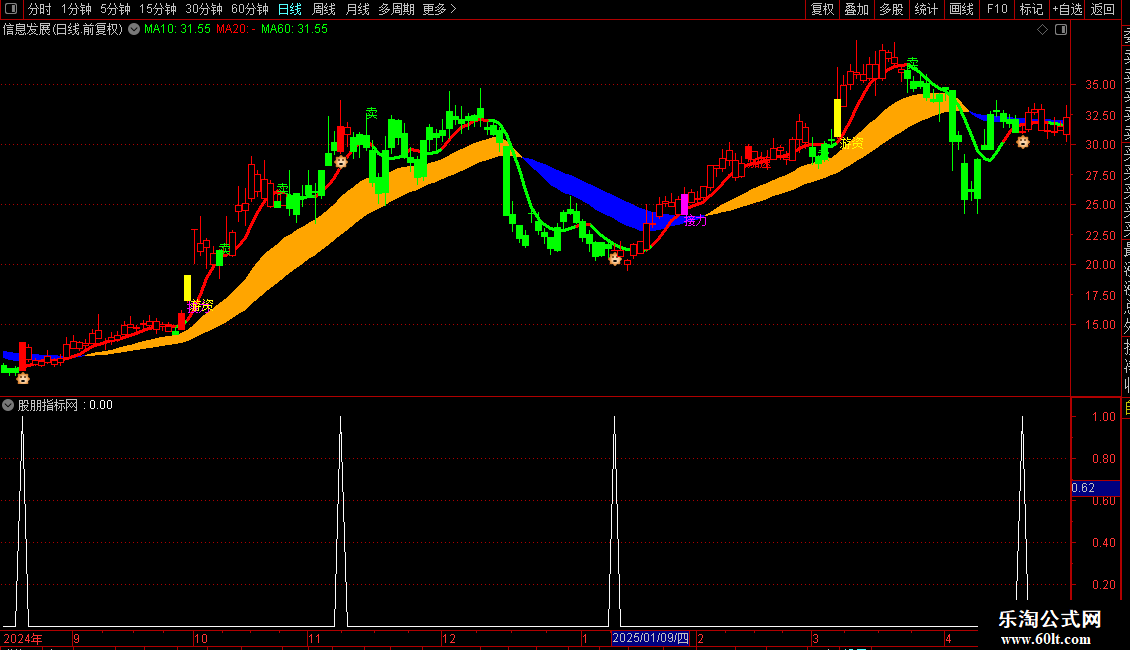1130x650 pixels.
Task: Toggle the left sidebar panel icon
Action: 11,9
